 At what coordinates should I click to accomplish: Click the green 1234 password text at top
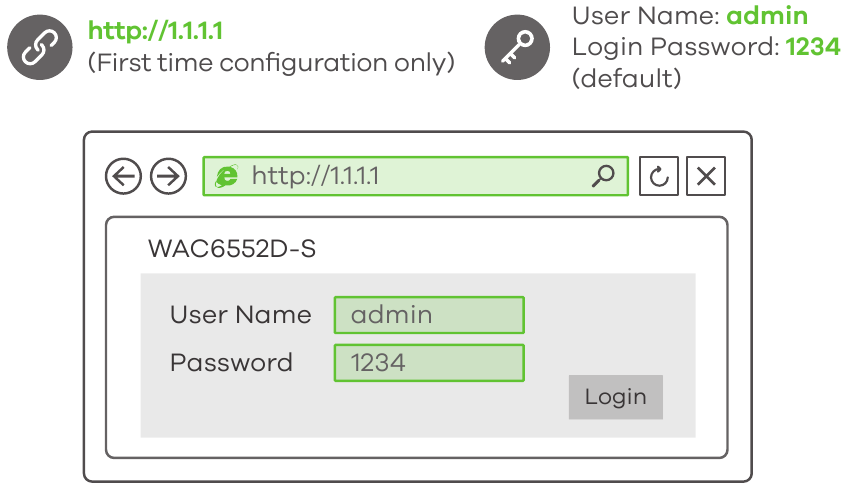pos(813,46)
